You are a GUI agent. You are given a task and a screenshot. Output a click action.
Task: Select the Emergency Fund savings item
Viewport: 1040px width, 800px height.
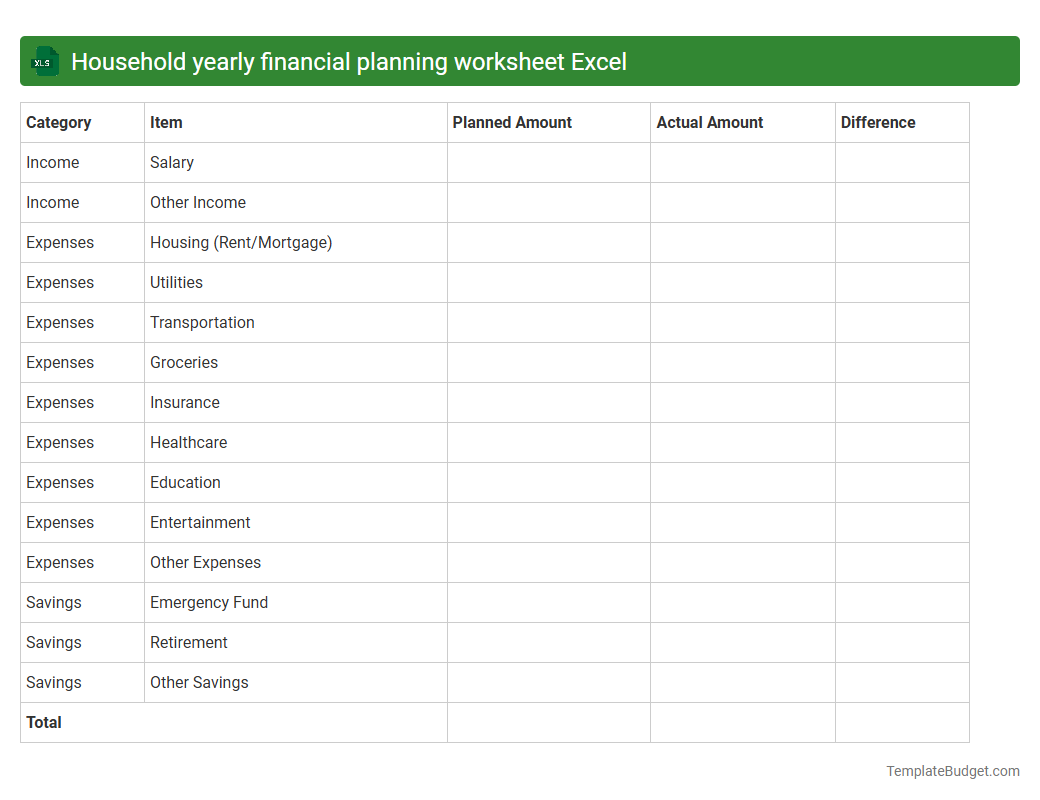[209, 602]
